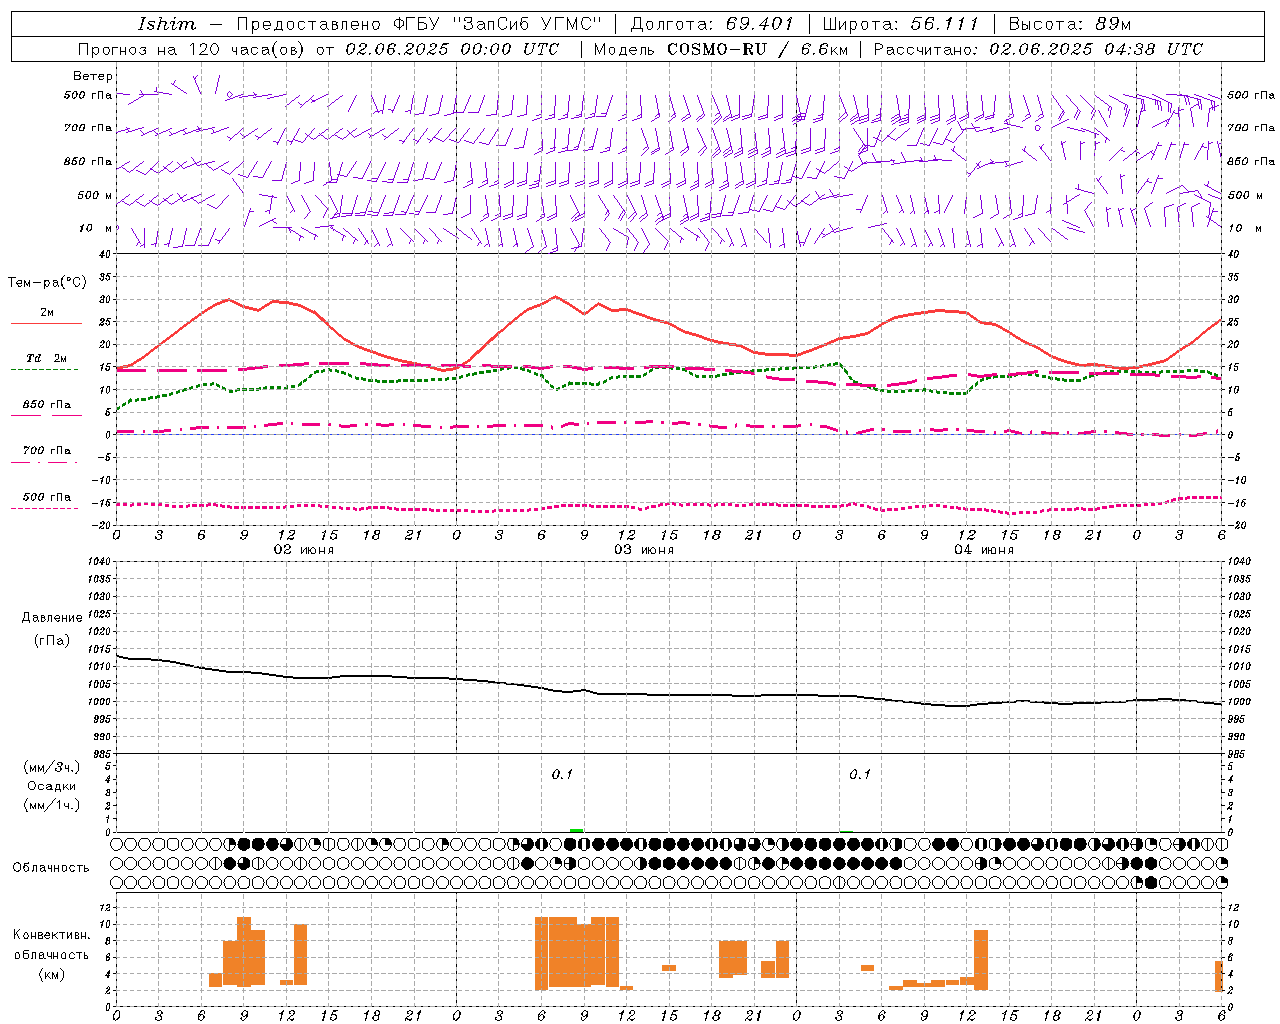Click the "Тем-ра(°C)" temperature panel label

pos(48,283)
